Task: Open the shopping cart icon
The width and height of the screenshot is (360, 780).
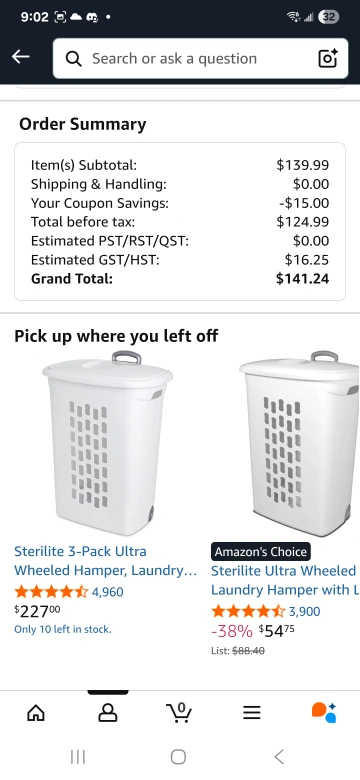Action: click(x=180, y=713)
